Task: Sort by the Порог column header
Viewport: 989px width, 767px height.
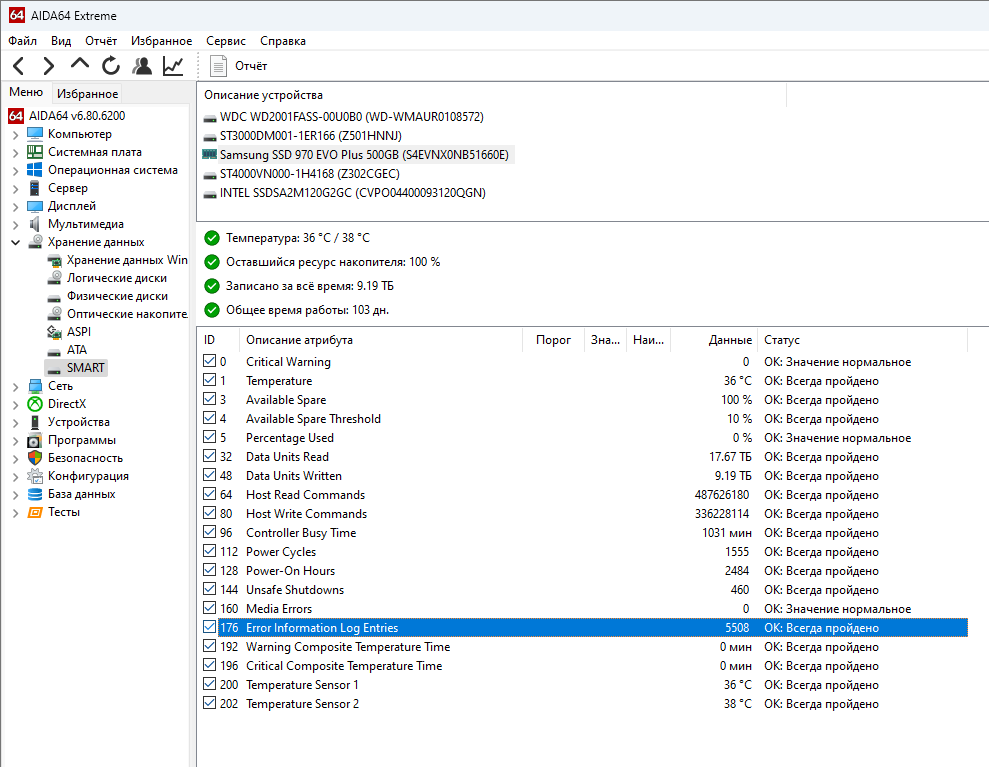Action: coord(553,340)
